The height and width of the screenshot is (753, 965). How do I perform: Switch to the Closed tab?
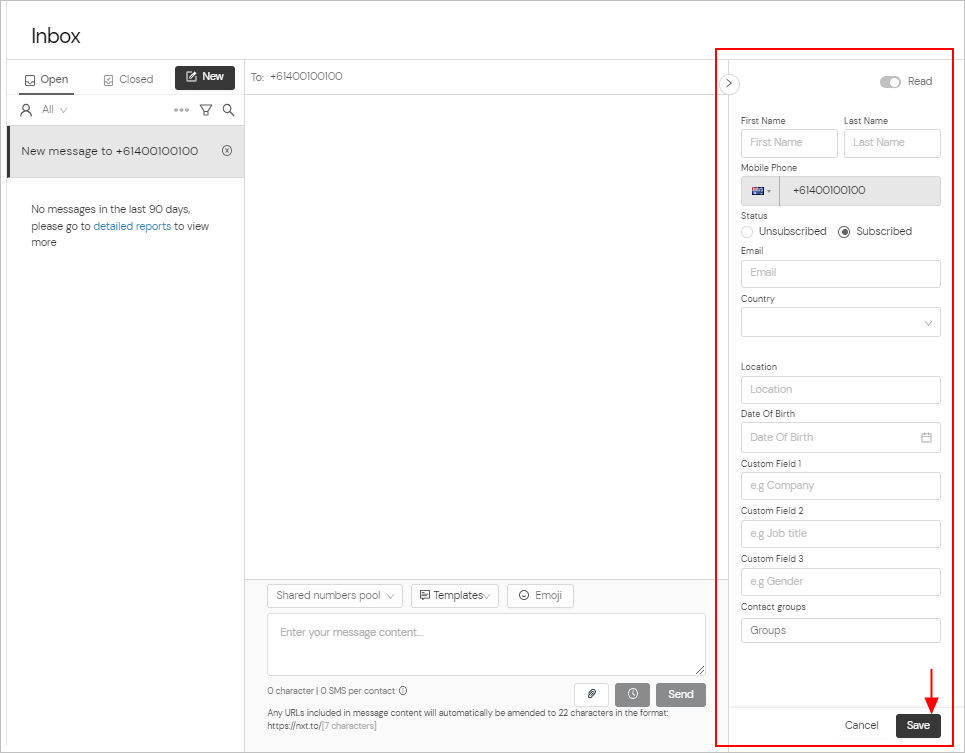(x=128, y=78)
